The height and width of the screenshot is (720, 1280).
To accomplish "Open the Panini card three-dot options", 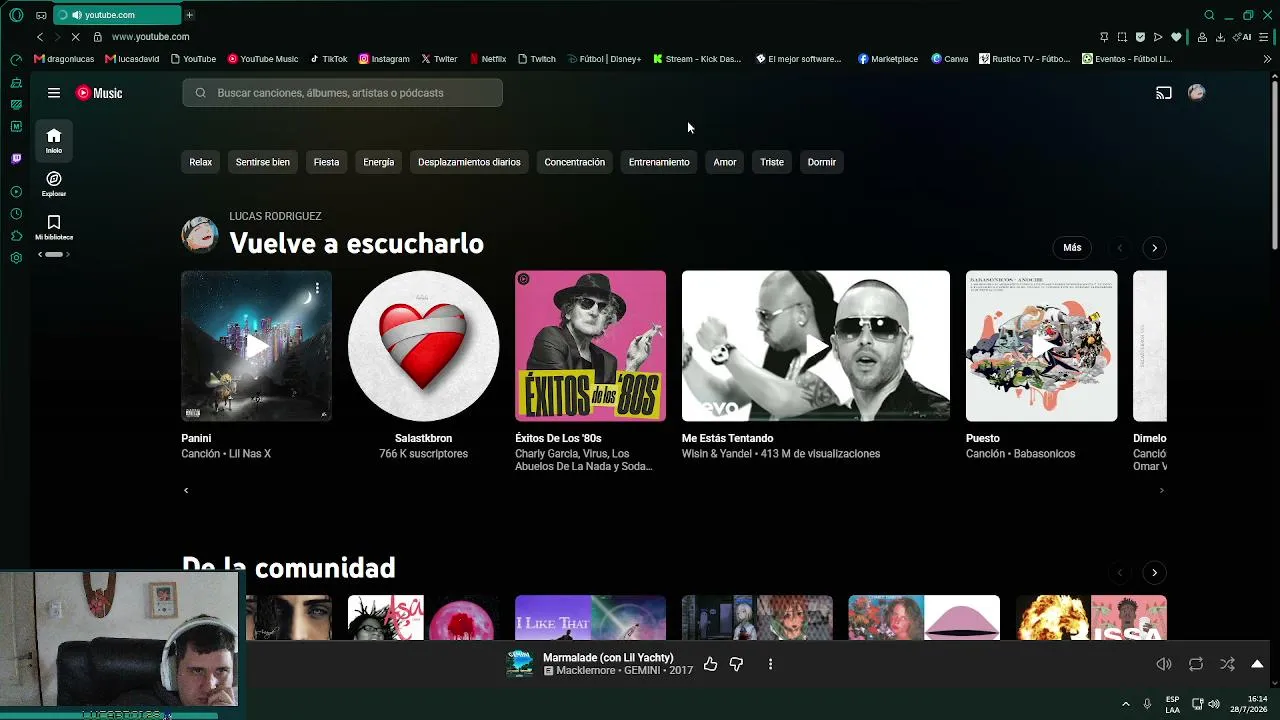I will (317, 288).
